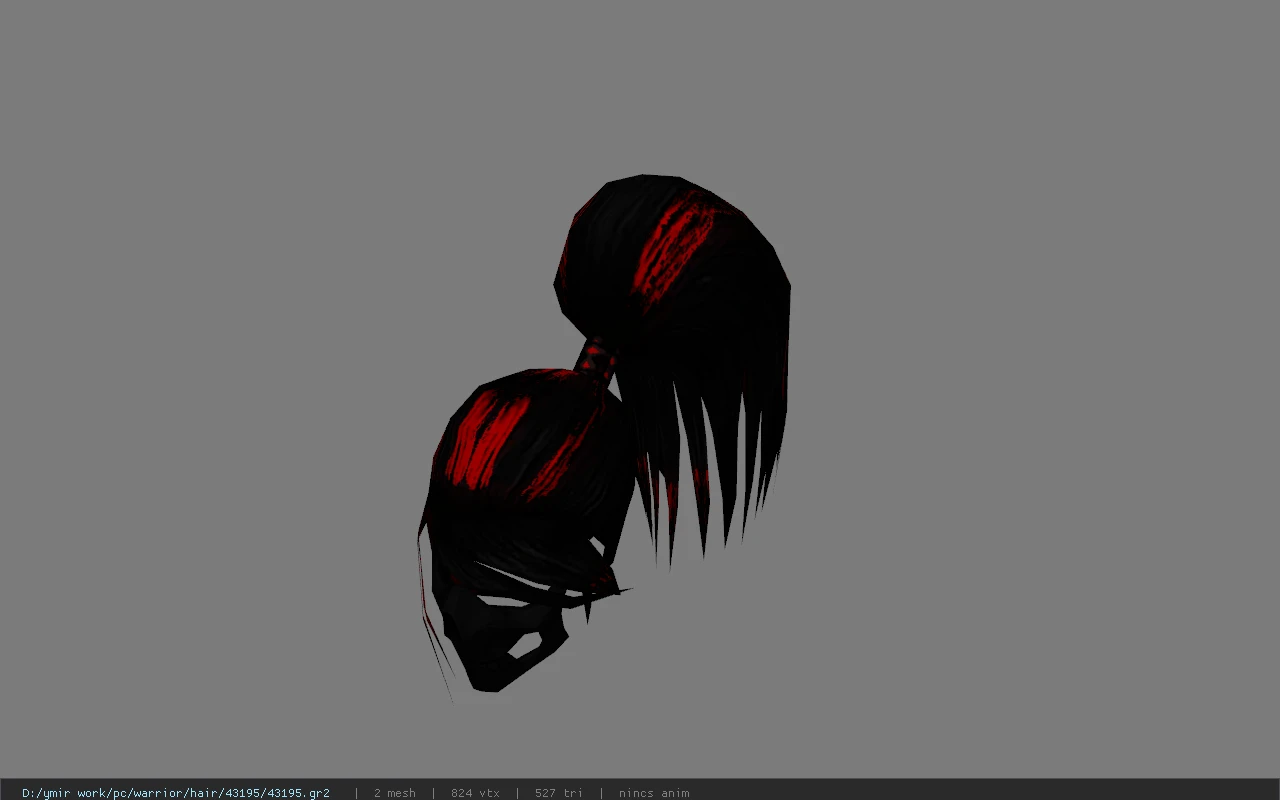
Task: Click the "824 vtx" vertex count
Action: point(475,793)
